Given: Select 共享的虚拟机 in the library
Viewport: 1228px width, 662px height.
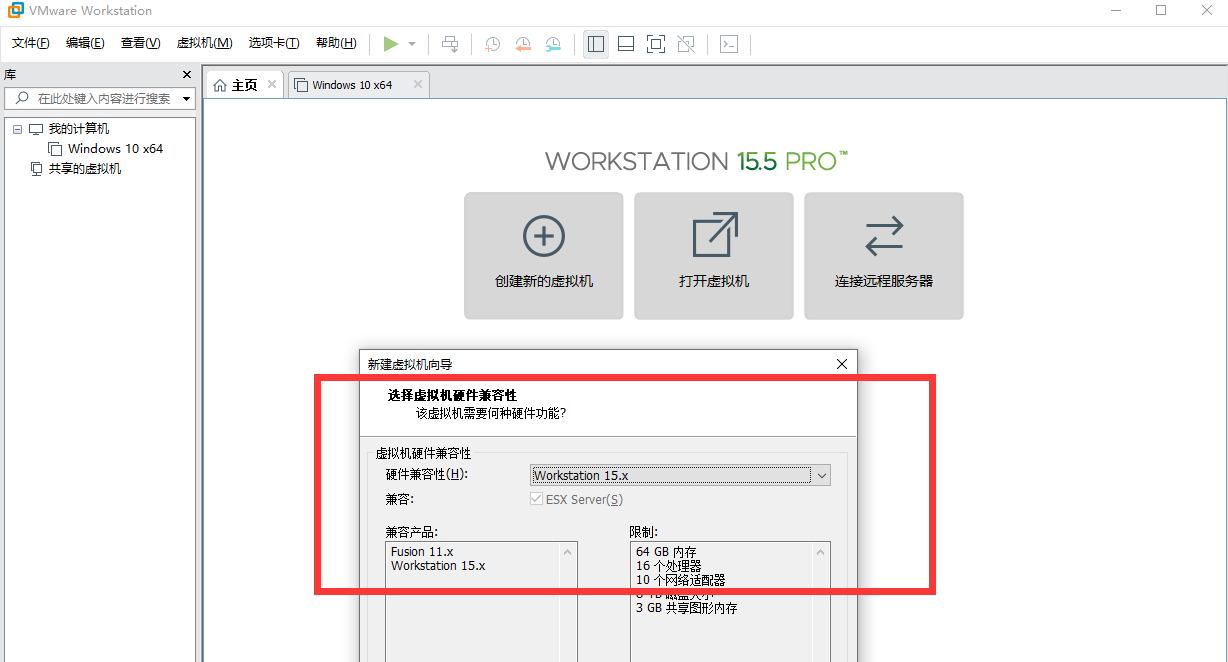Looking at the screenshot, I should click(x=85, y=169).
